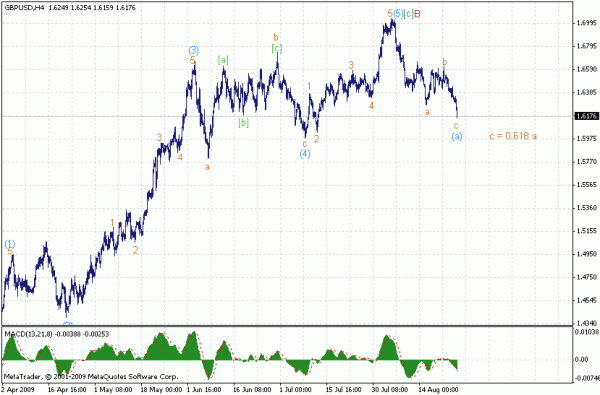This screenshot has height=395, width=600.
Task: Click the -0.00746 MACD scale value
Action: click(x=587, y=378)
